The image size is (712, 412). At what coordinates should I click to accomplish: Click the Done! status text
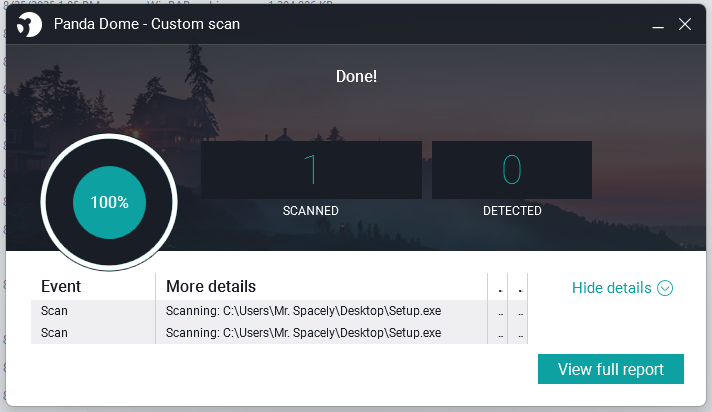(356, 76)
